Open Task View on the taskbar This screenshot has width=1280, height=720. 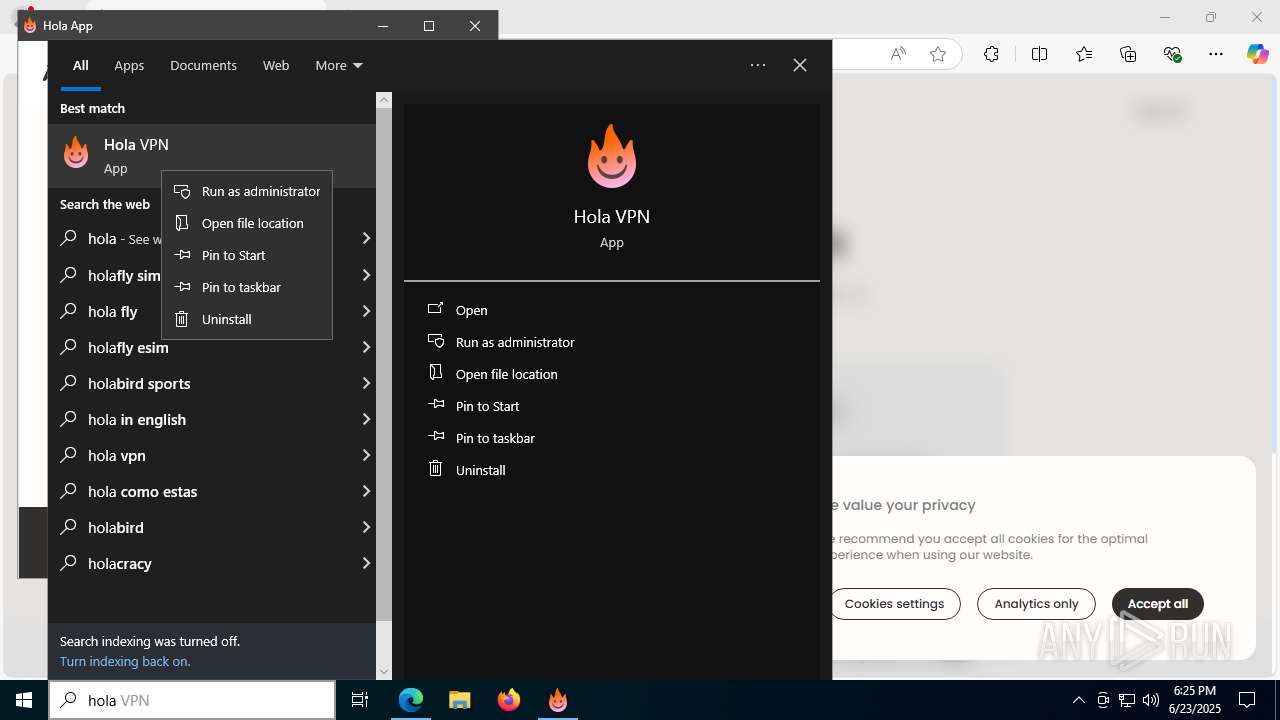point(360,700)
